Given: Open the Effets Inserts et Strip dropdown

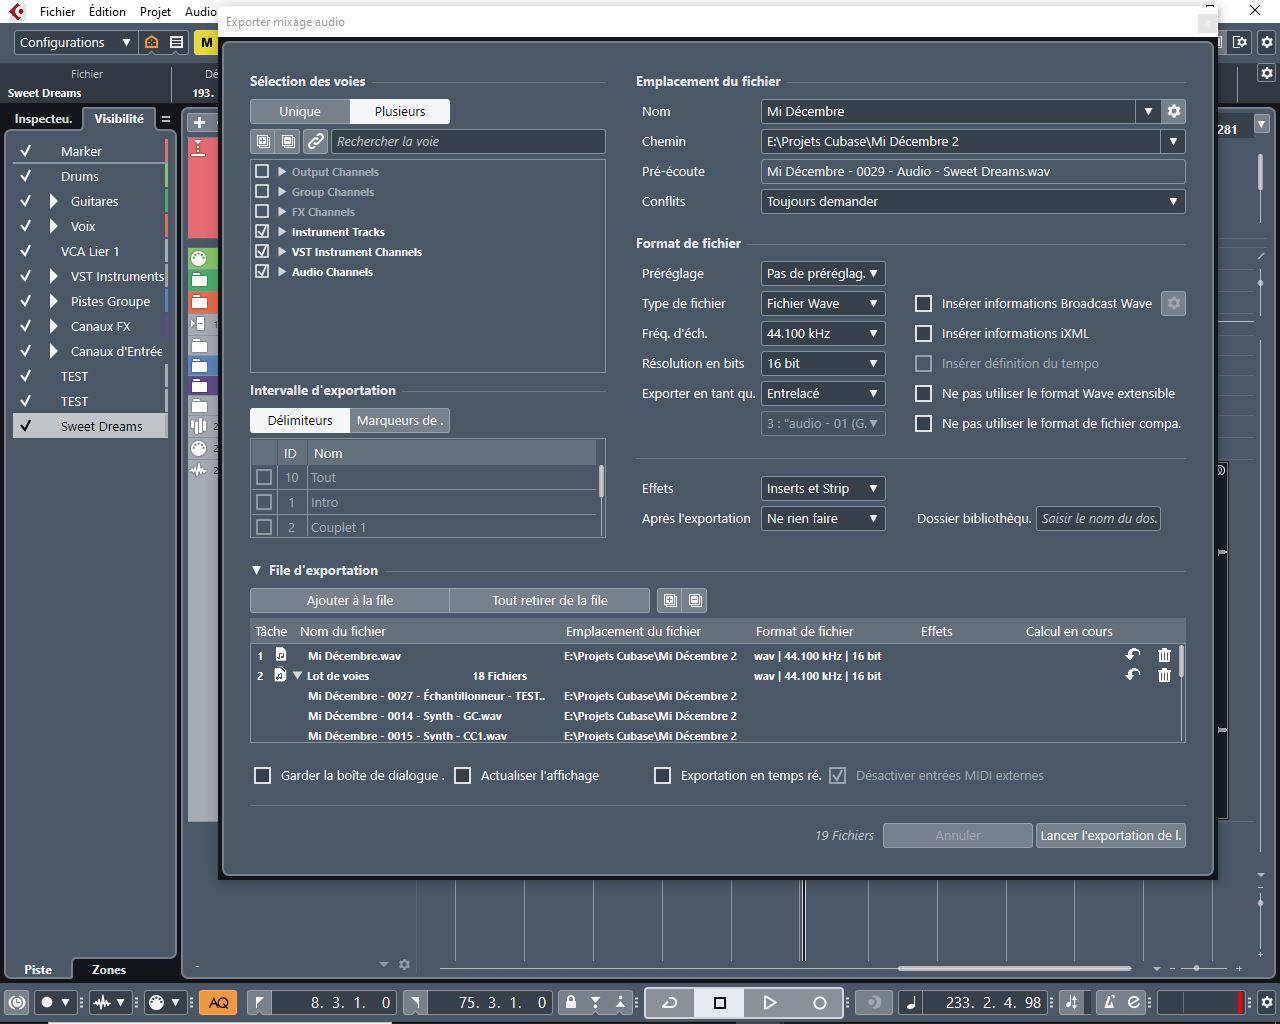Looking at the screenshot, I should pos(823,488).
